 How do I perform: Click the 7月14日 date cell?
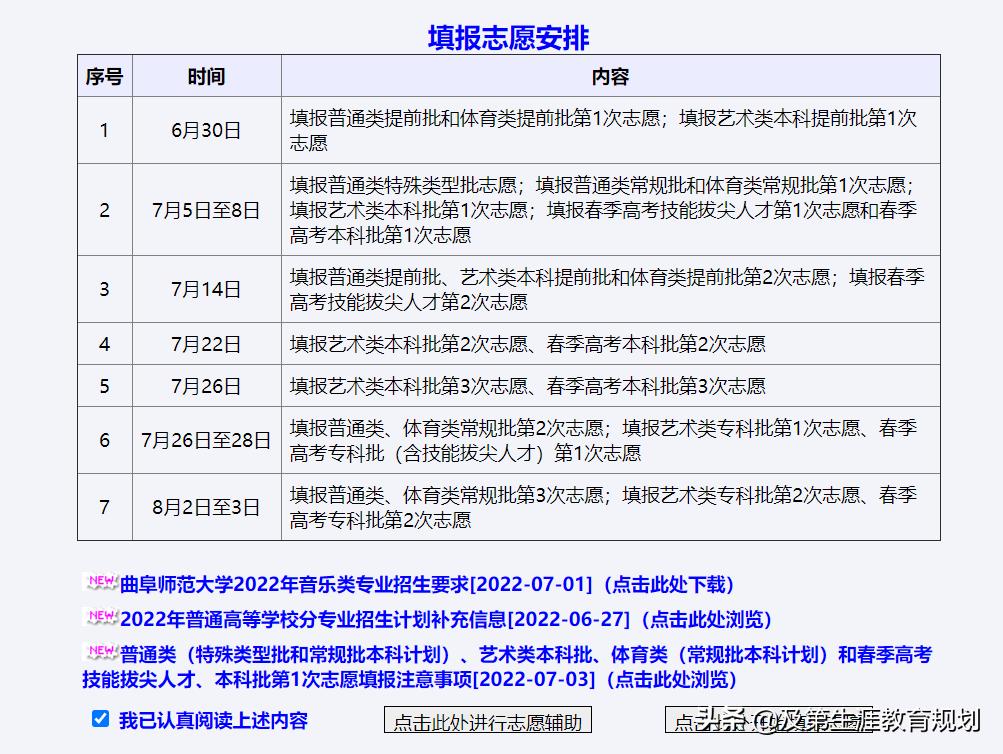(206, 288)
